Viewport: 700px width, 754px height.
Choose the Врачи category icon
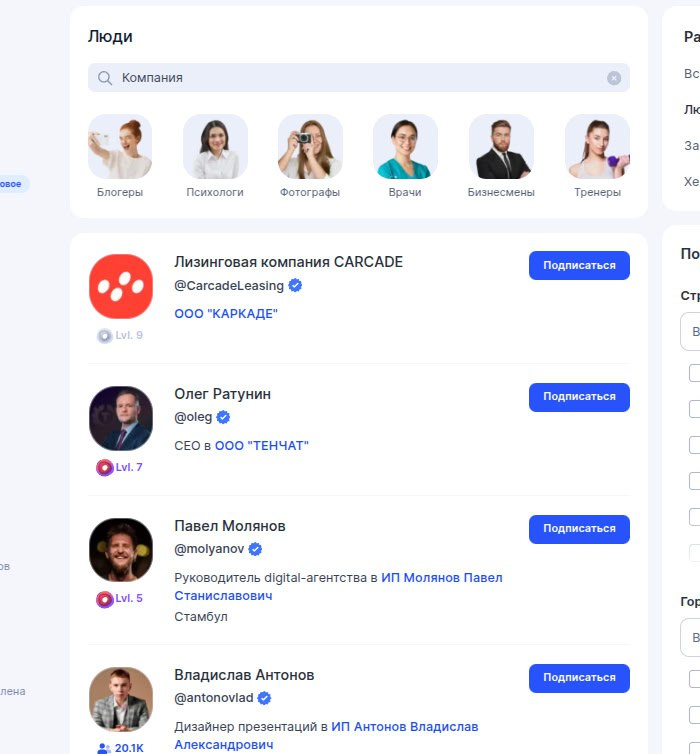[405, 147]
